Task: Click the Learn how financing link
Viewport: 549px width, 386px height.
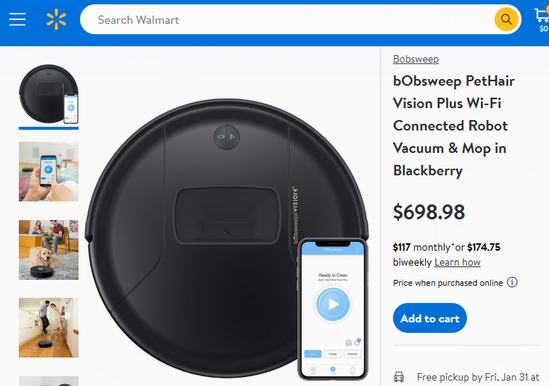Action: [x=457, y=262]
